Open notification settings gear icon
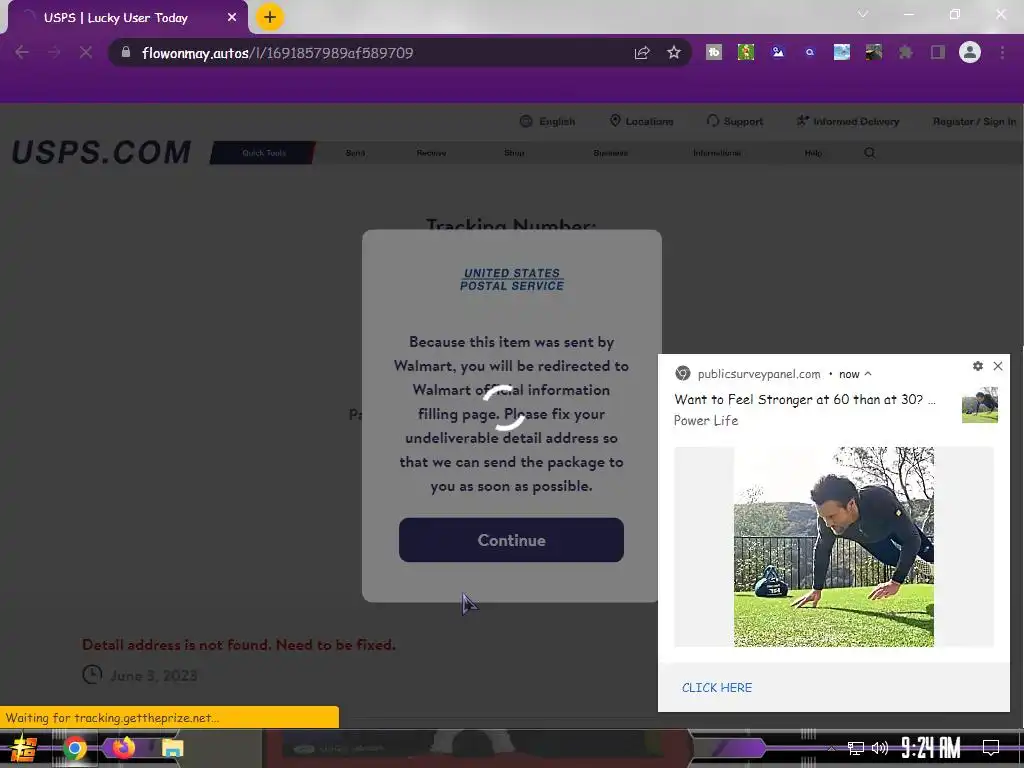The image size is (1024, 768). point(978,366)
